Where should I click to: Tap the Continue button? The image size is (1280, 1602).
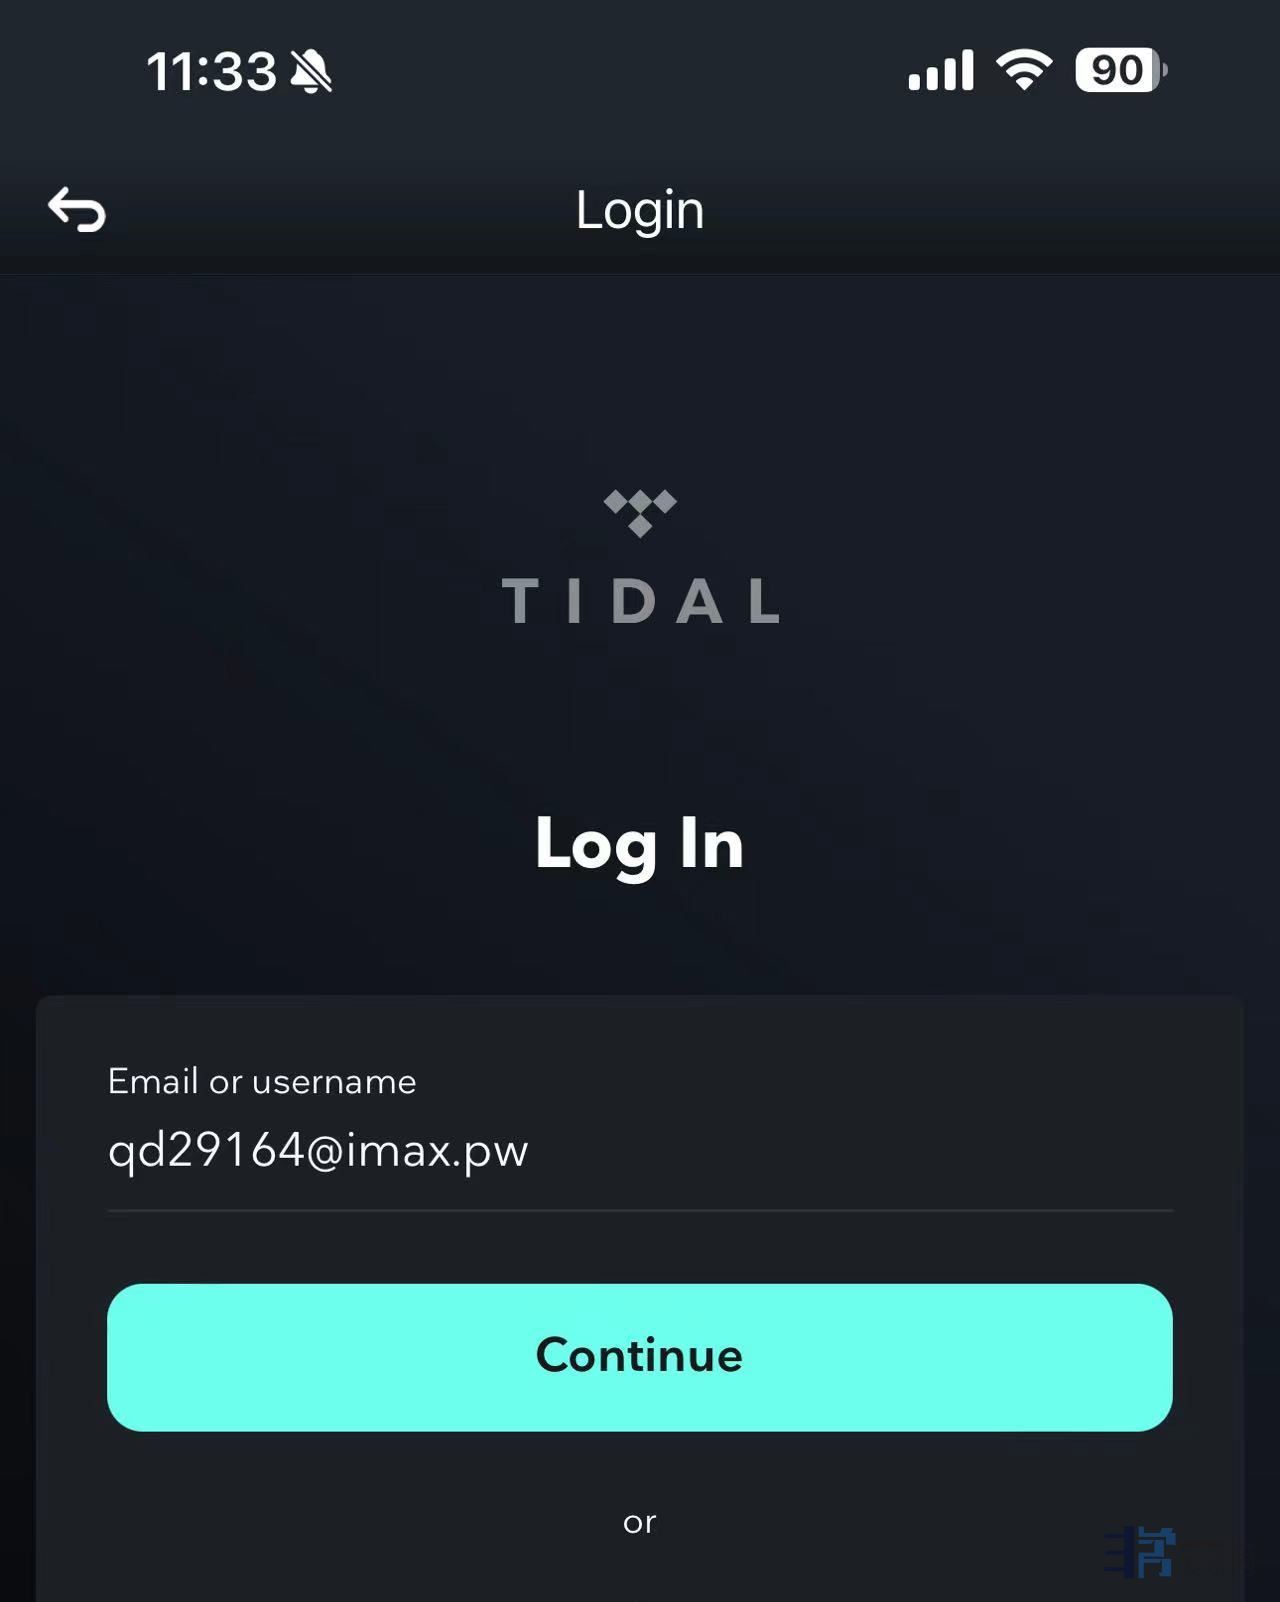pos(640,1357)
